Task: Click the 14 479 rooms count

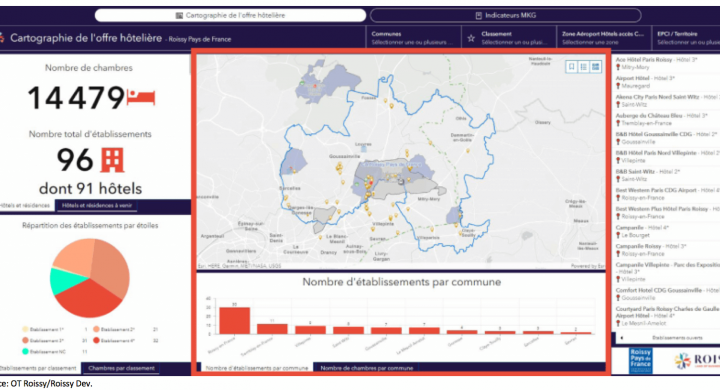Action: tap(76, 98)
